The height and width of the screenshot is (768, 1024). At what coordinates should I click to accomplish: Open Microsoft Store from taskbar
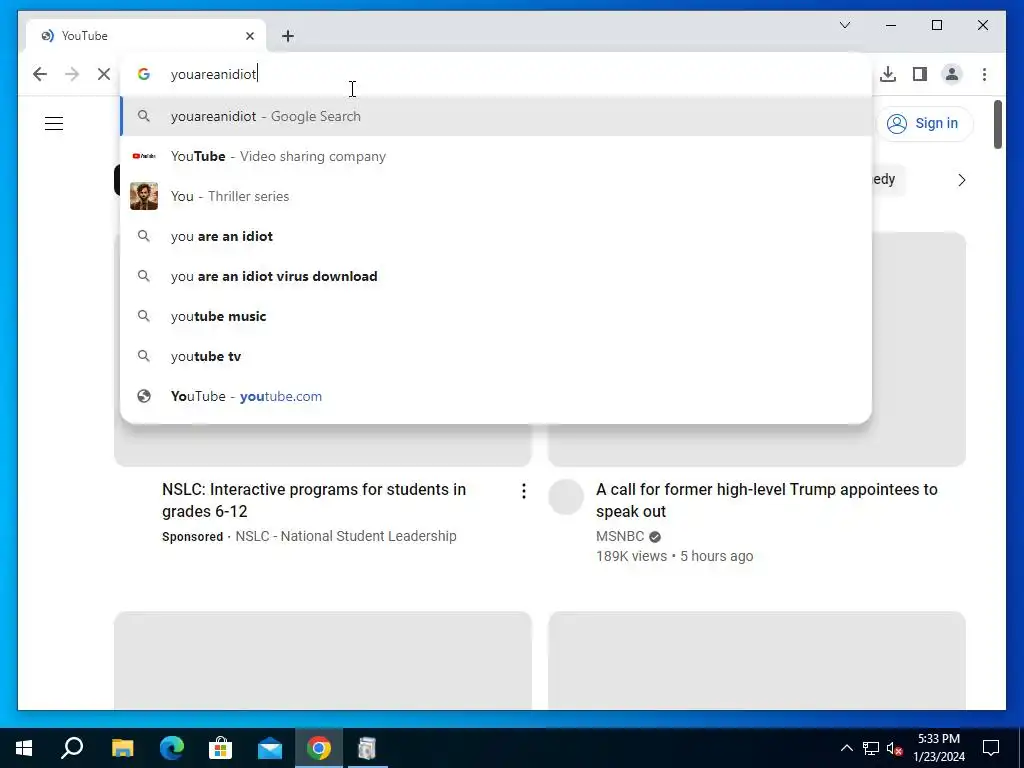click(x=221, y=748)
